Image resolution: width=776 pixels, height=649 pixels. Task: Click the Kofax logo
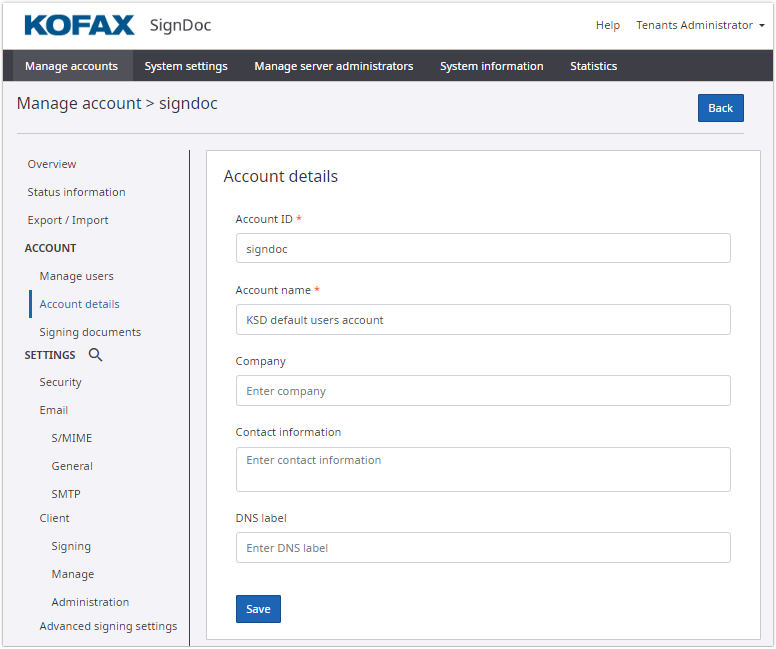(x=79, y=25)
